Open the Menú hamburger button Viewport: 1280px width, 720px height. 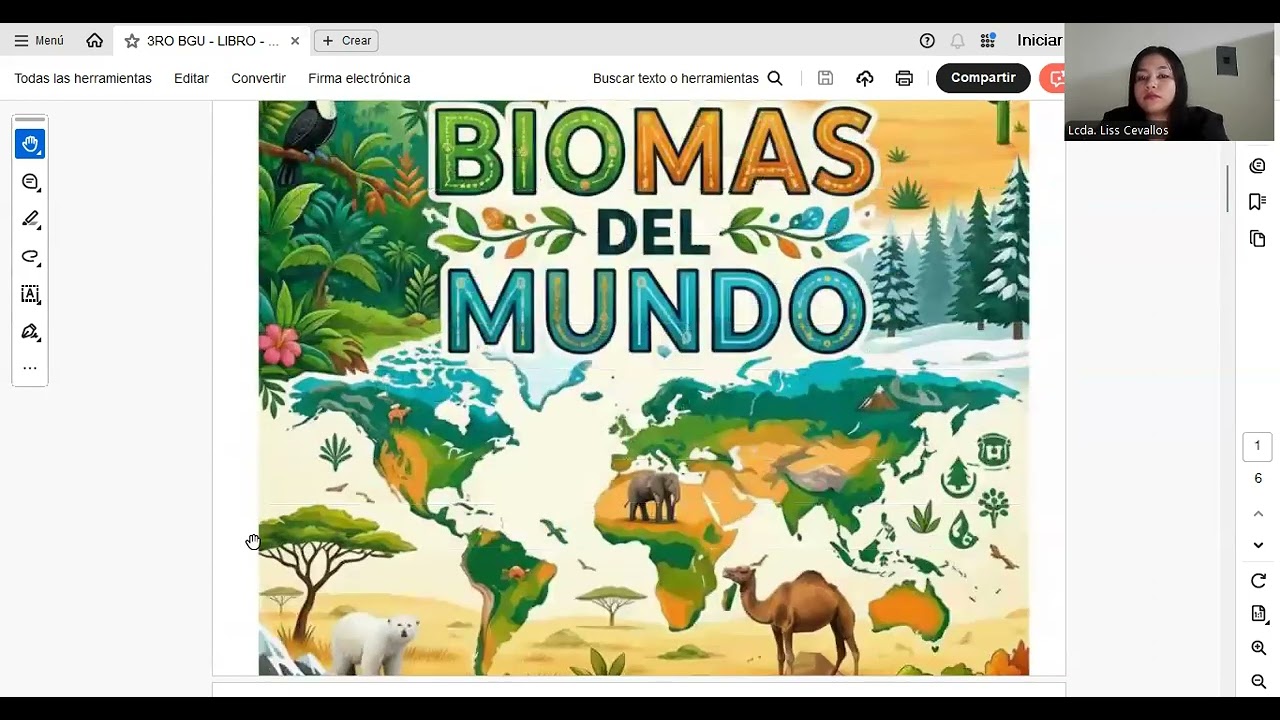39,41
